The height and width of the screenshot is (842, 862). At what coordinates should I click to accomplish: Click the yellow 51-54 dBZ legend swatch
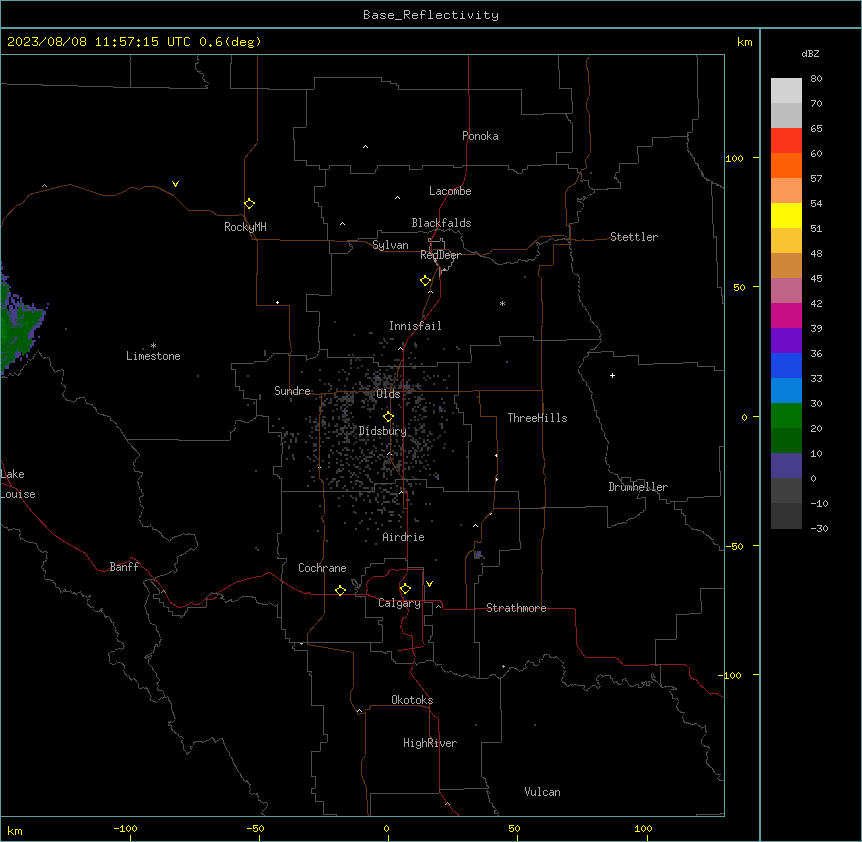click(x=786, y=215)
